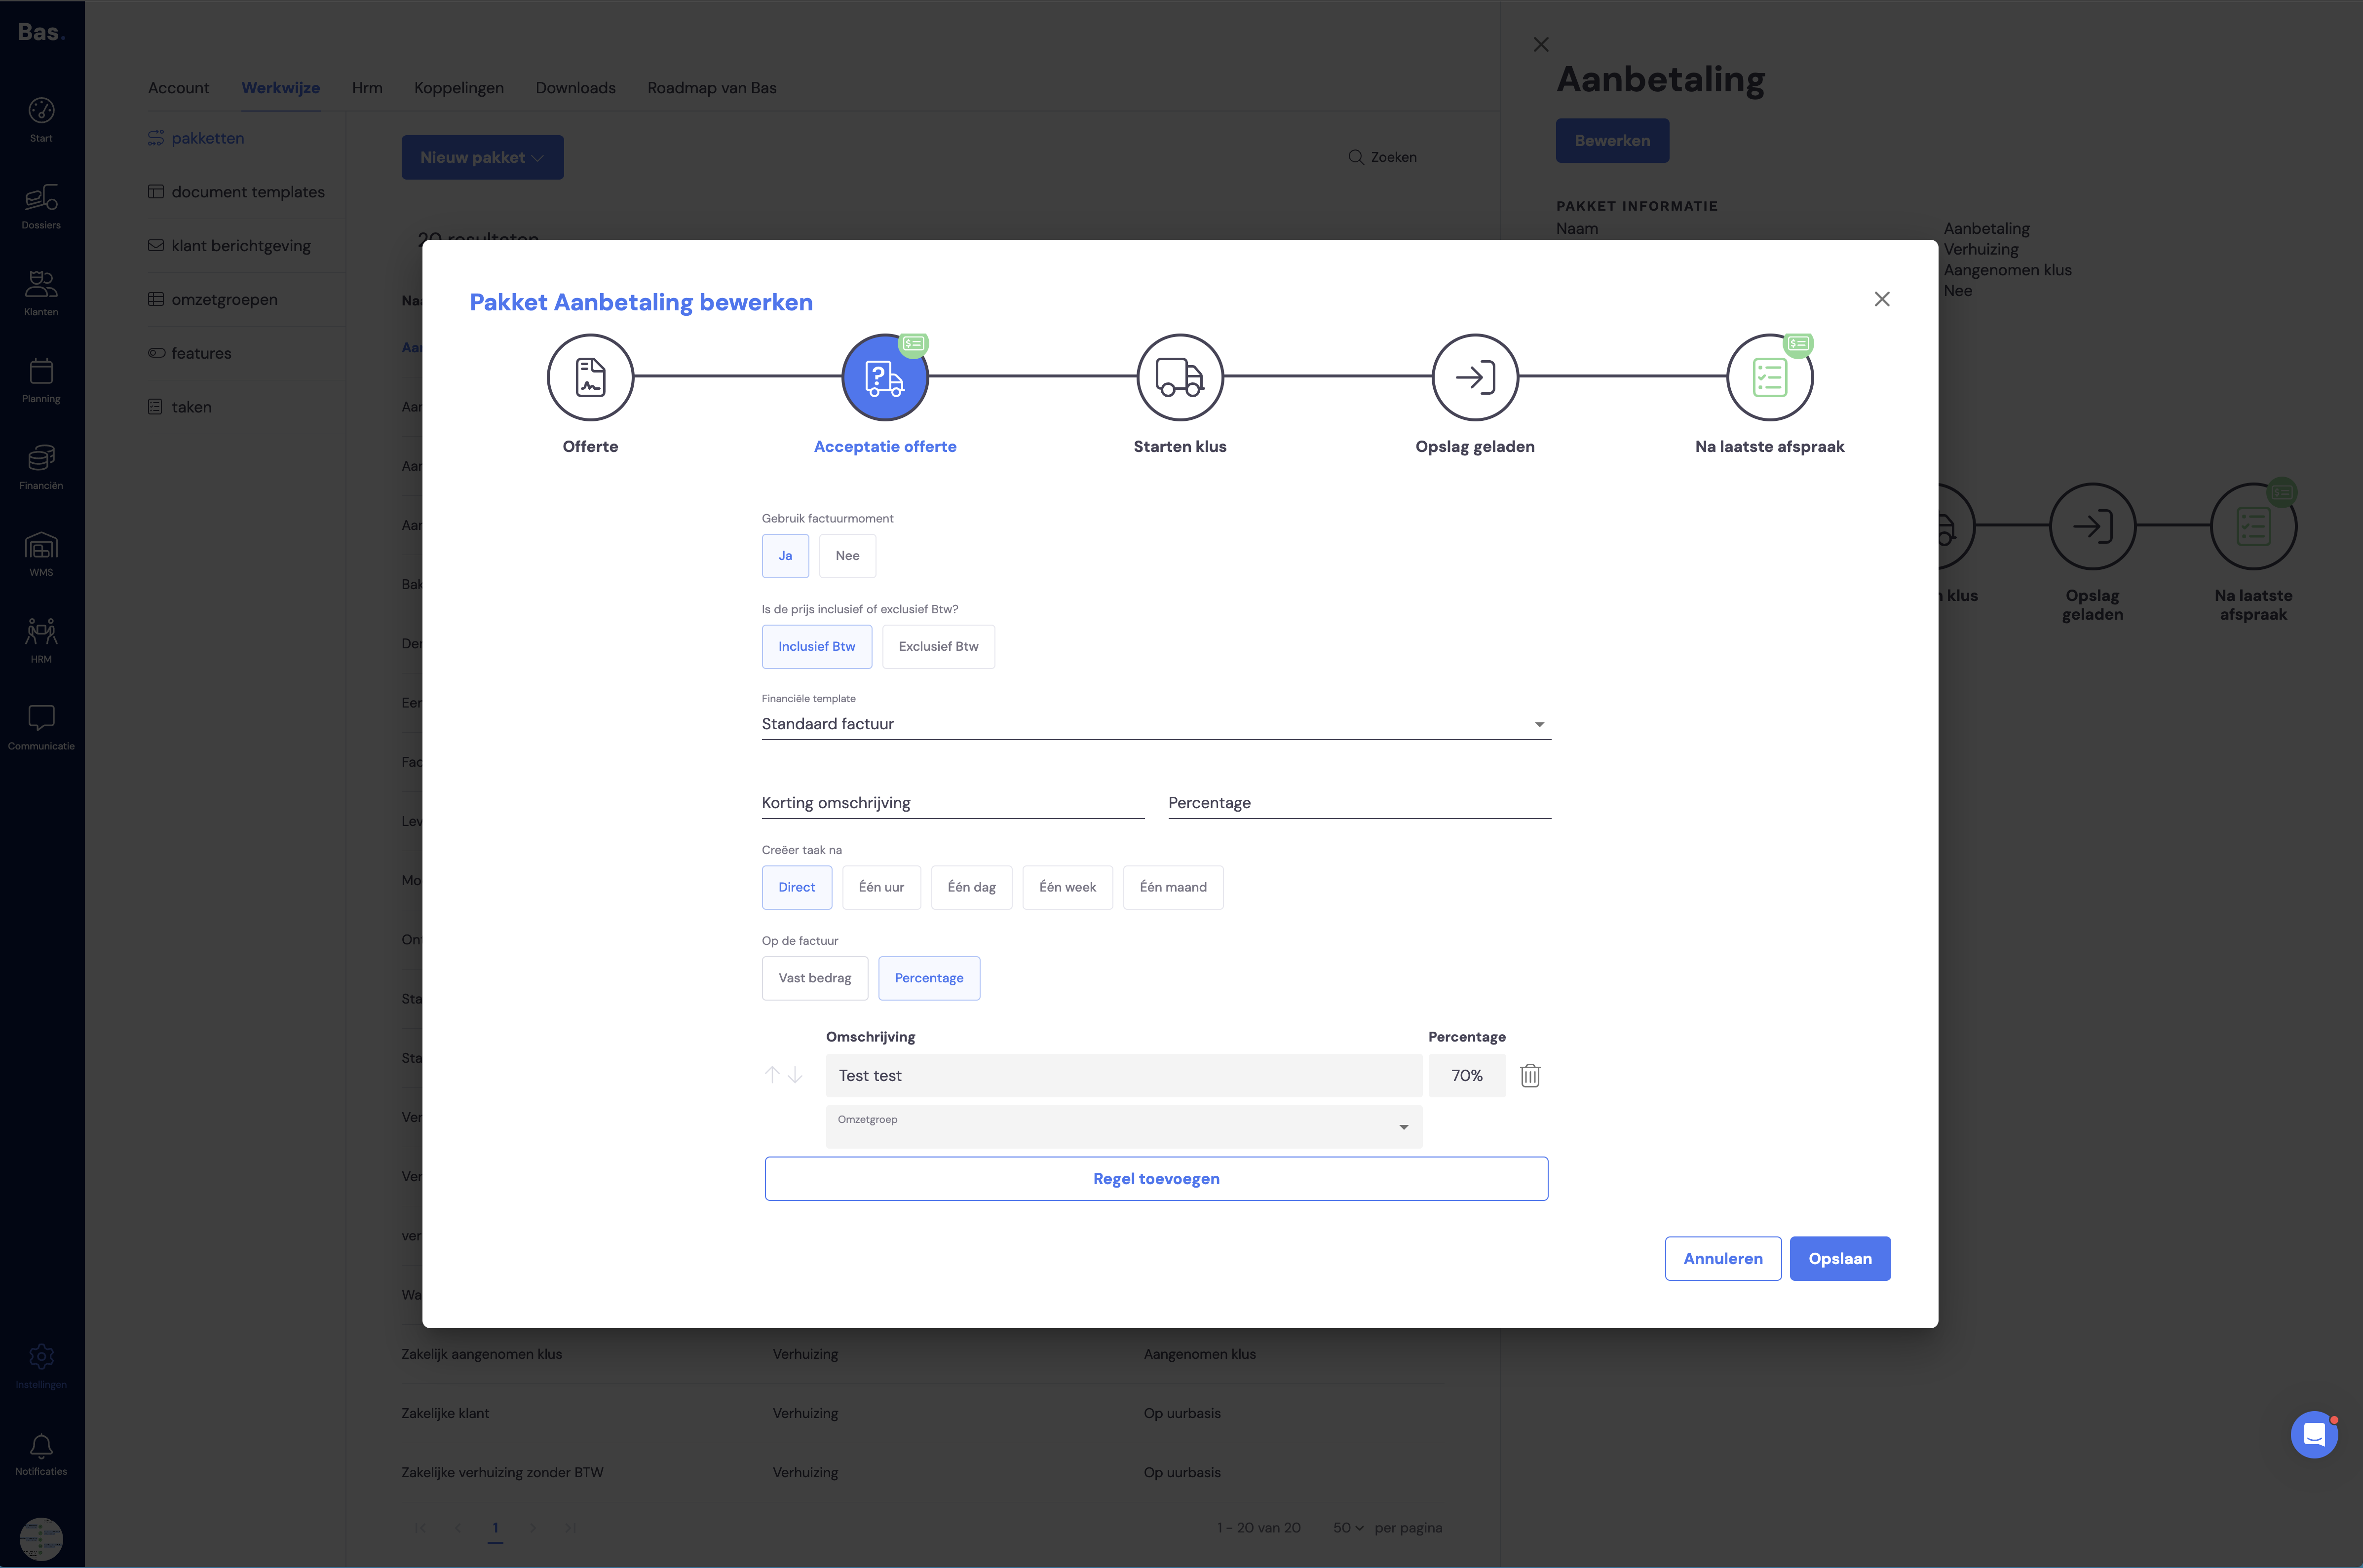Choose Vast bedrag on the invoice
This screenshot has height=1568, width=2363.
tap(815, 978)
